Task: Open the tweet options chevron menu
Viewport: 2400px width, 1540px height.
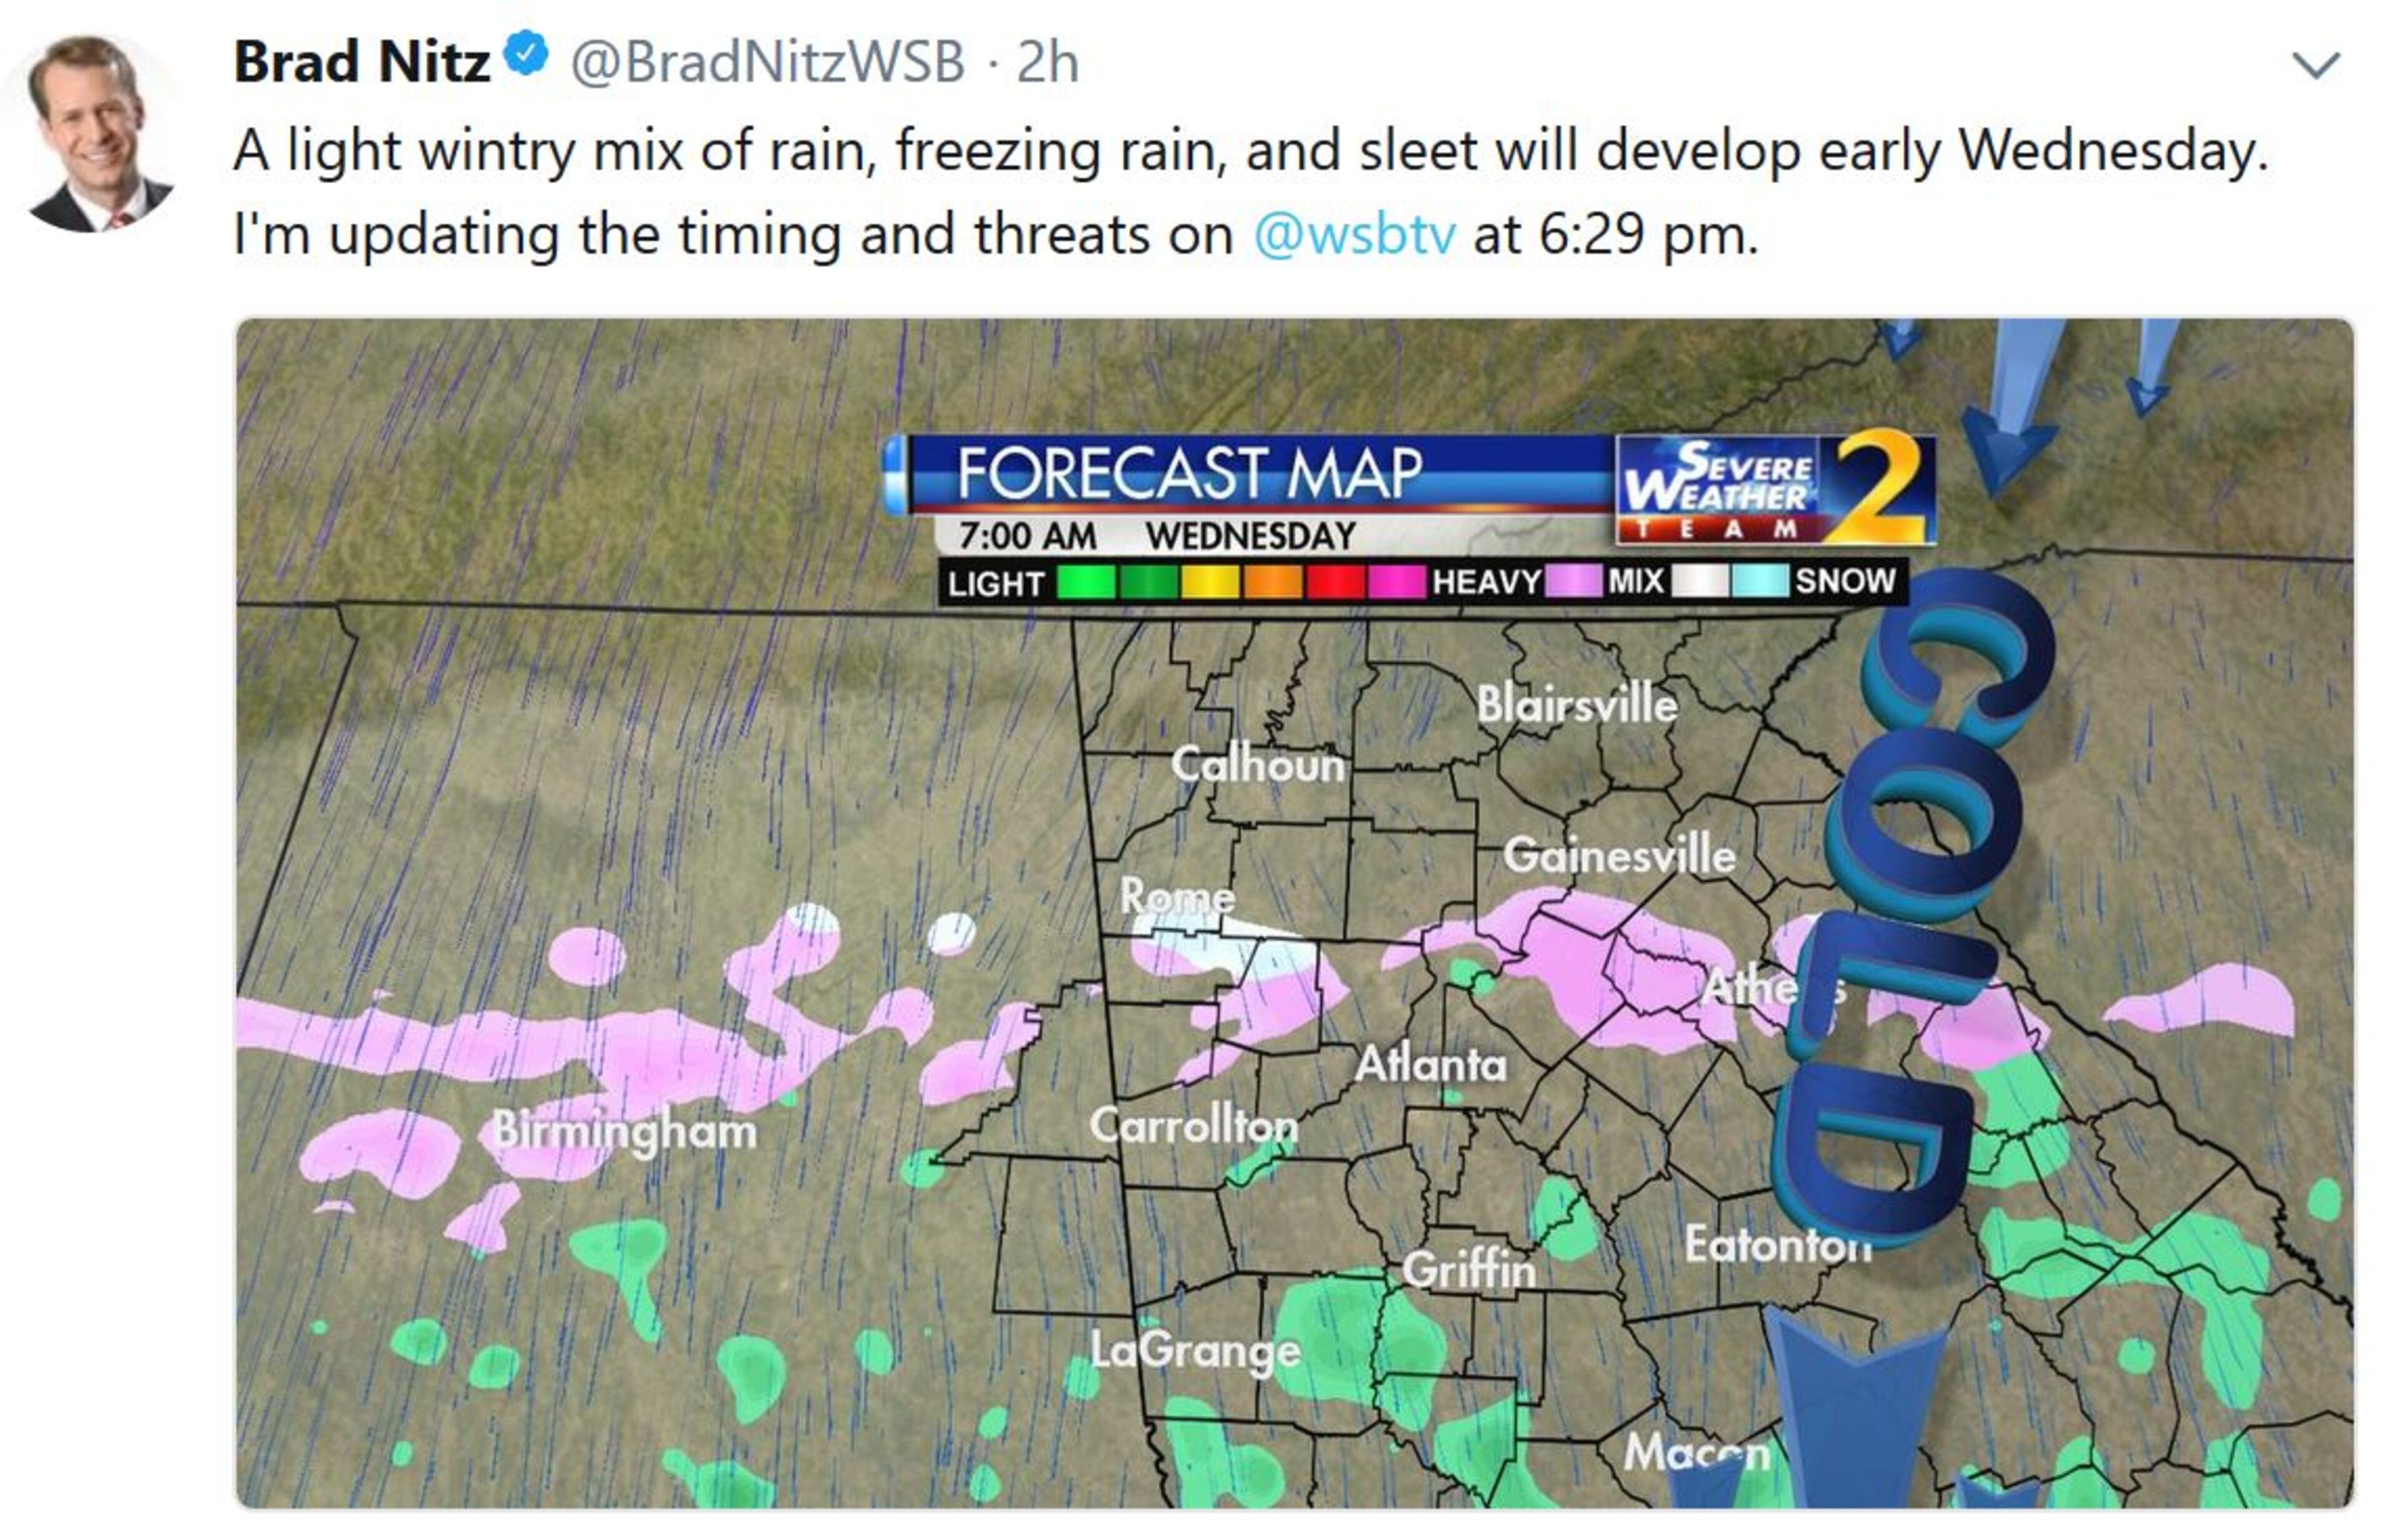Action: point(2316,66)
